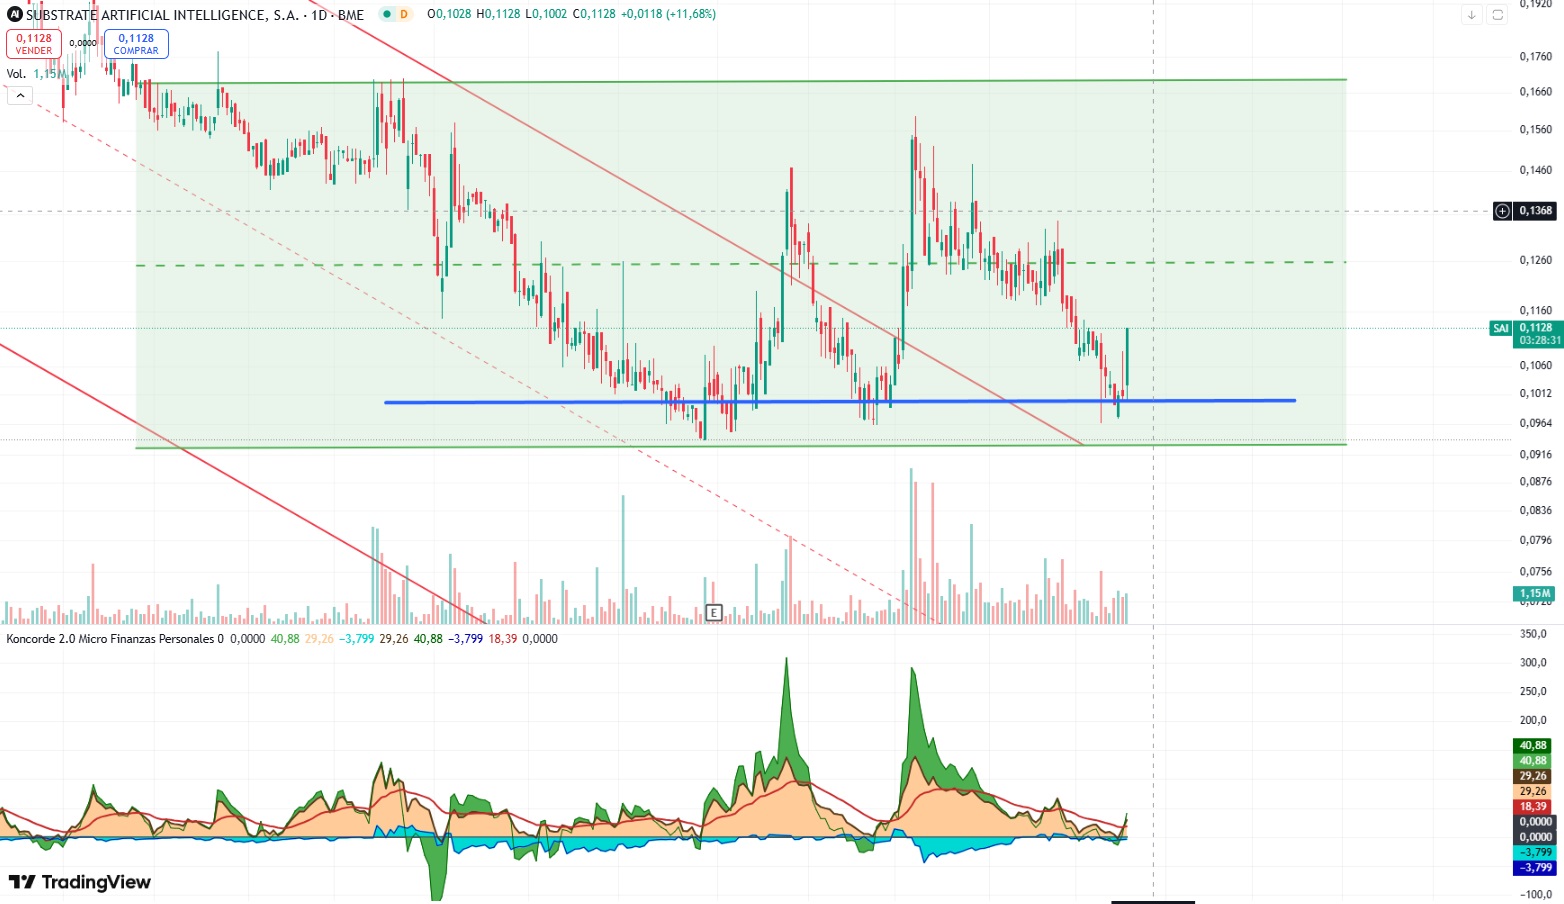The width and height of the screenshot is (1564, 904).
Task: Click the 250,0 indicator axis value
Action: (1534, 692)
